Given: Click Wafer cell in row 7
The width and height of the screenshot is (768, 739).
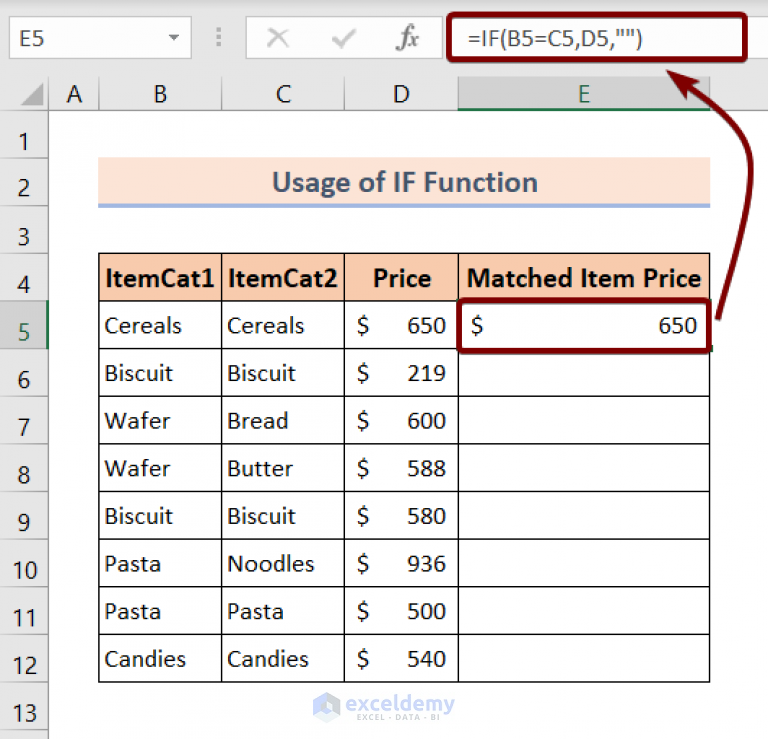Looking at the screenshot, I should [160, 421].
